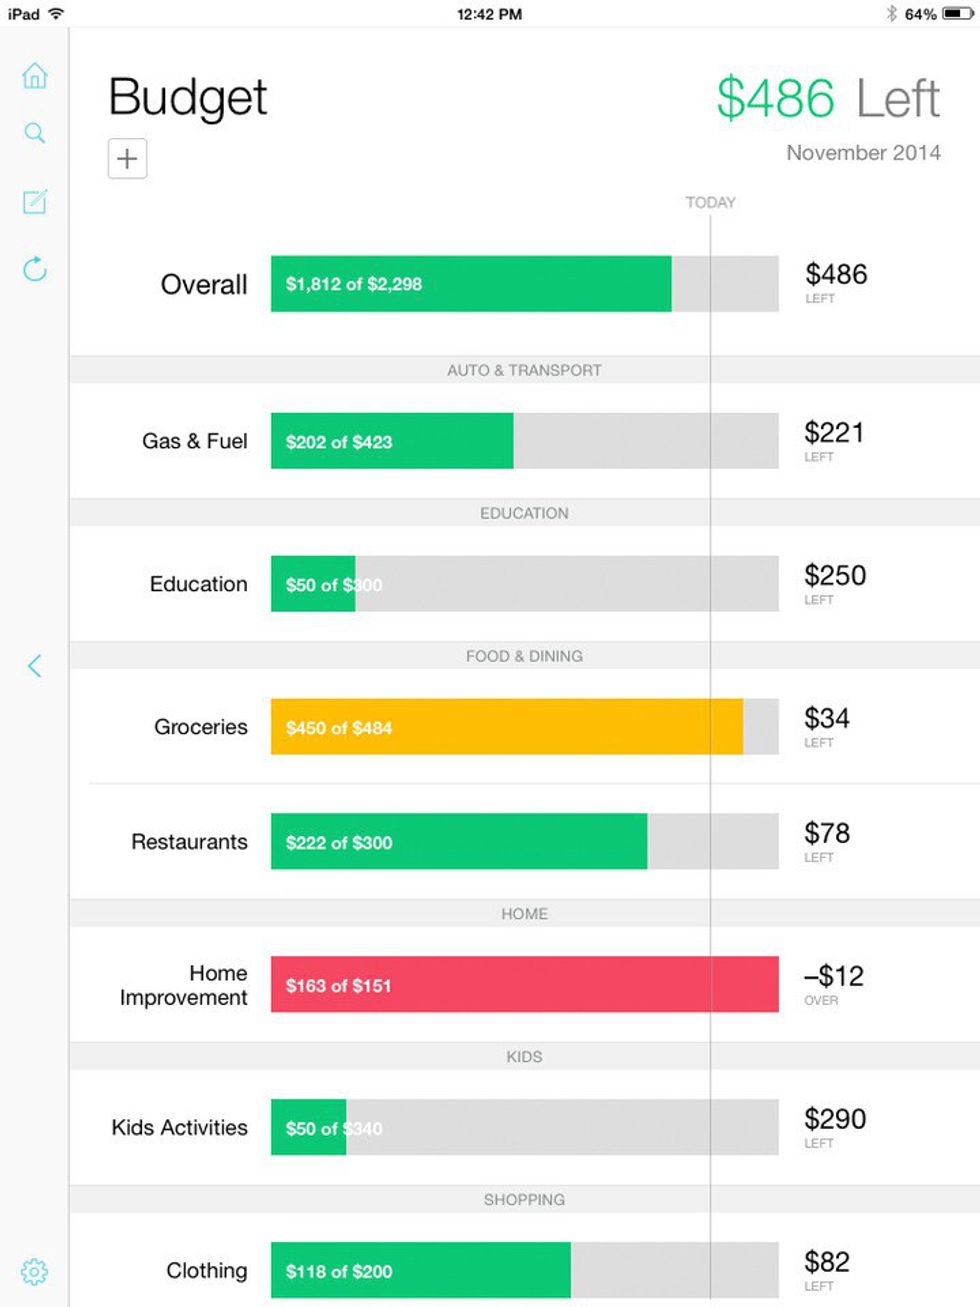Viewport: 980px width, 1307px height.
Task: Tap the Kids Activities row label
Action: (180, 1128)
